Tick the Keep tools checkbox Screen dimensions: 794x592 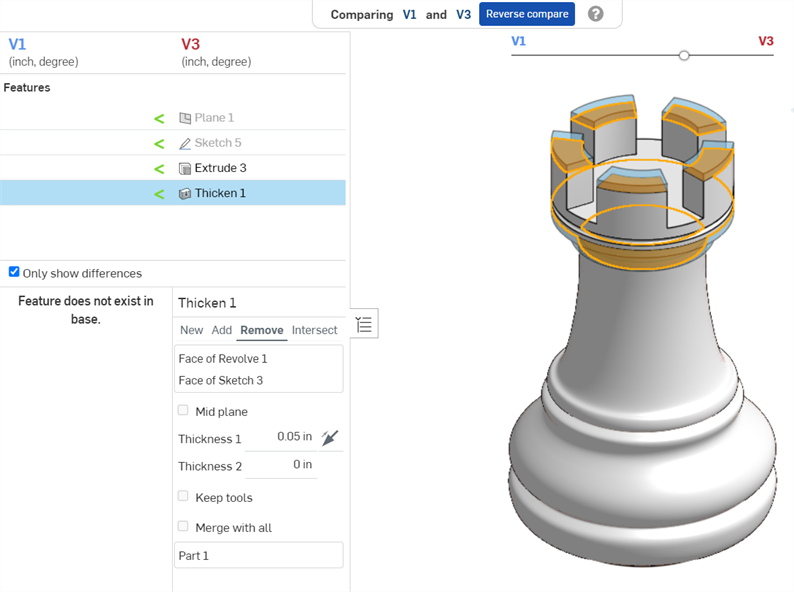183,496
